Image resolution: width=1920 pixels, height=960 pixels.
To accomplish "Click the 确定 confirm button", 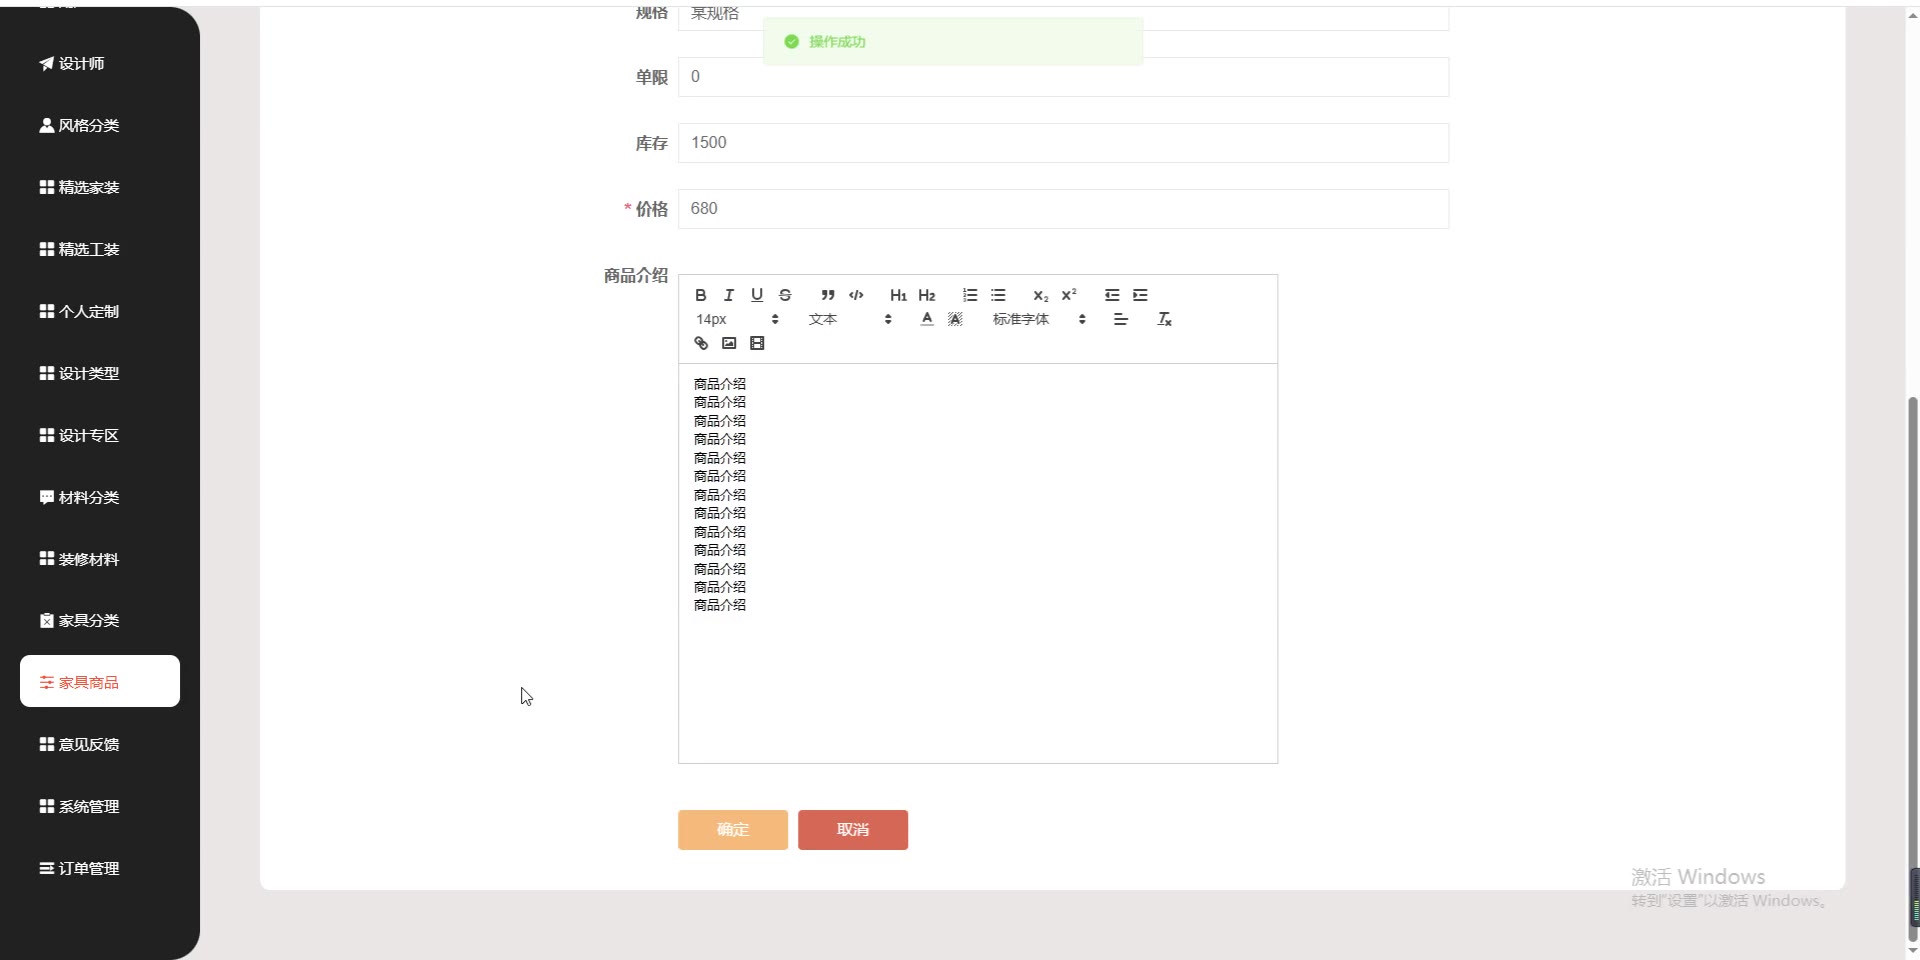I will tap(732, 829).
